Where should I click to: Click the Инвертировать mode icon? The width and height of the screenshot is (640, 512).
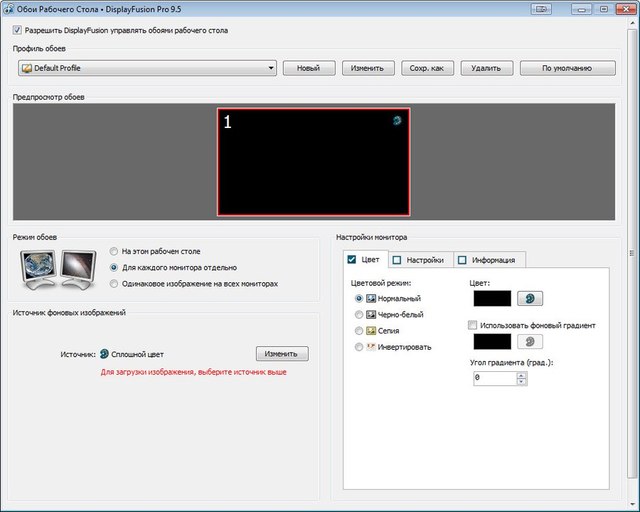pos(371,347)
